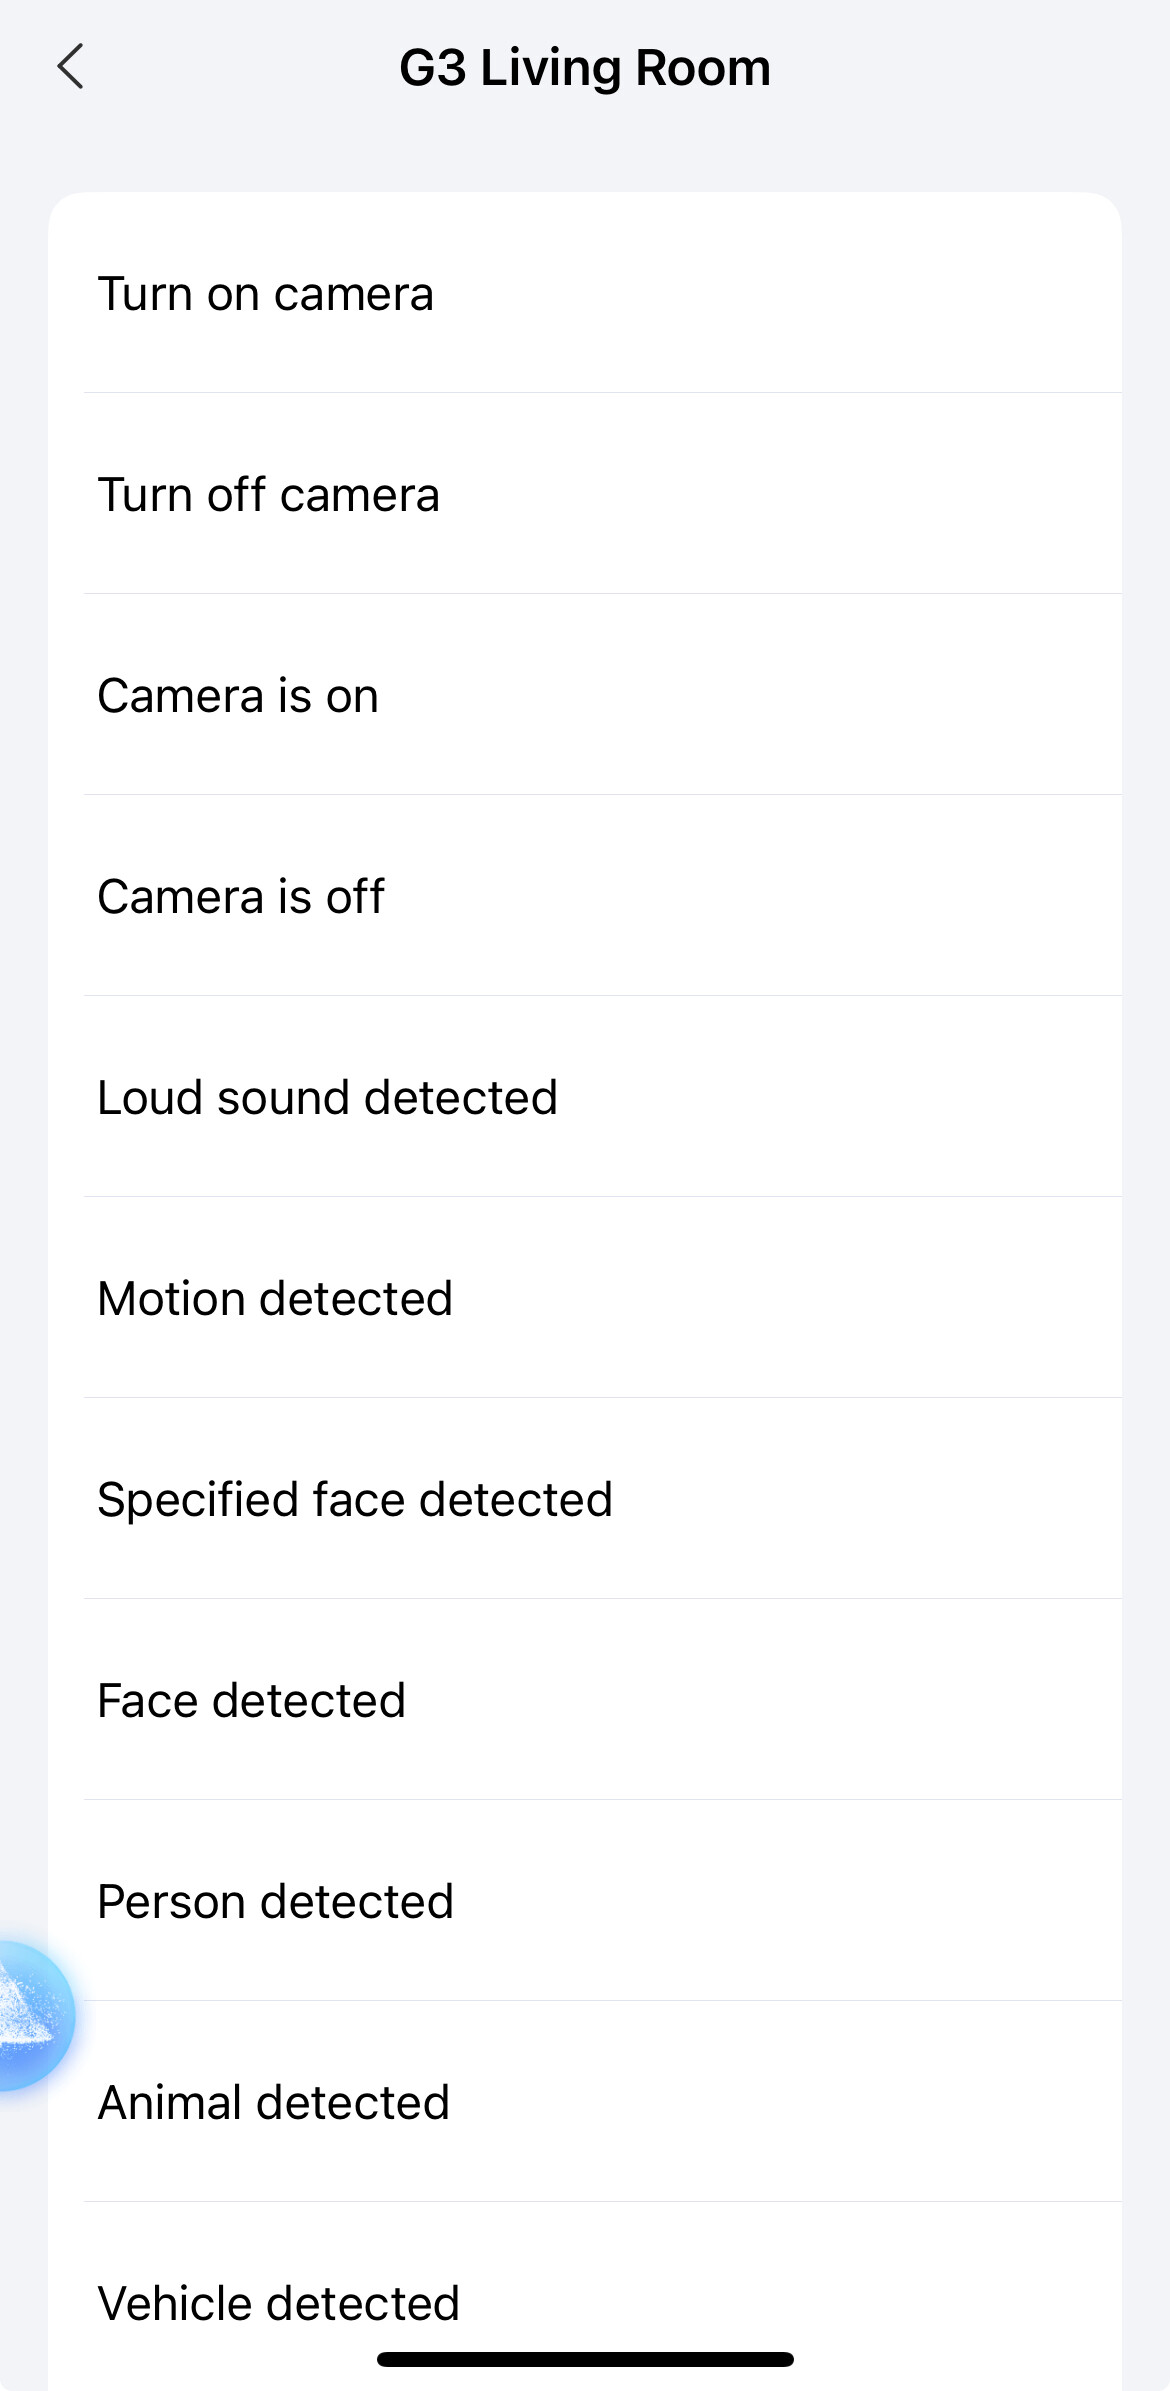Tap the floating blue assistant orb

click(x=30, y=2016)
